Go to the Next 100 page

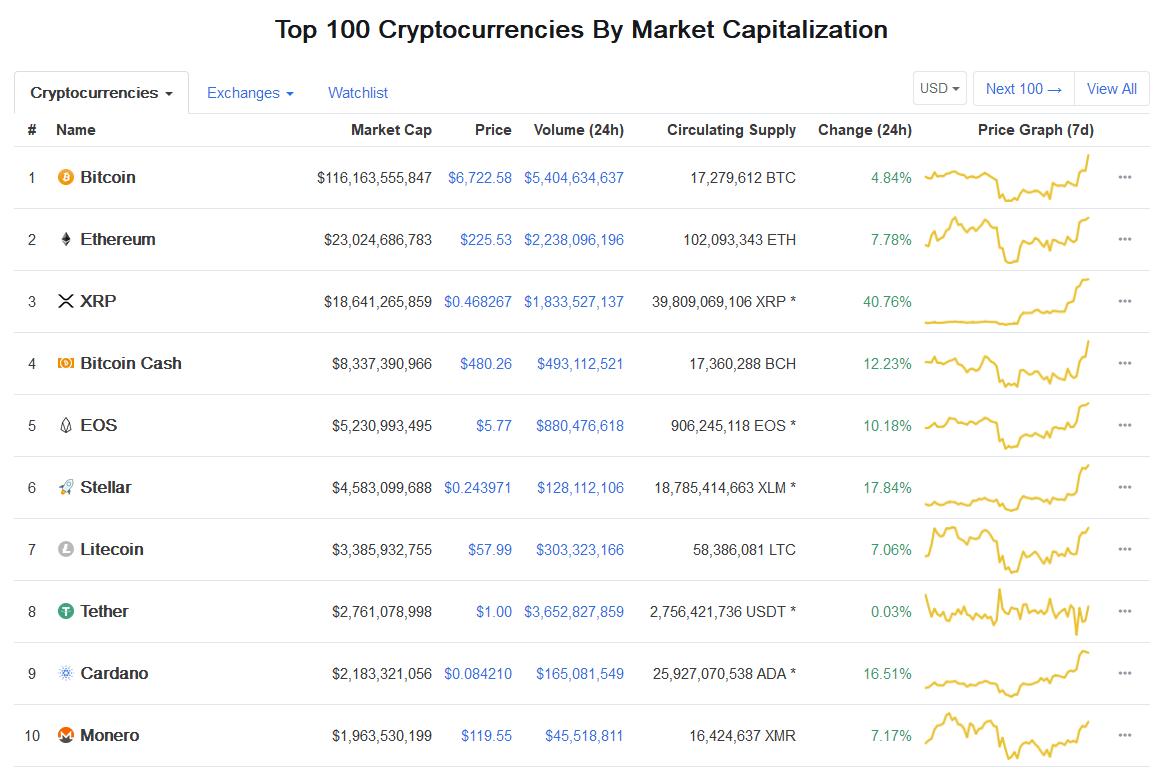tap(1023, 89)
